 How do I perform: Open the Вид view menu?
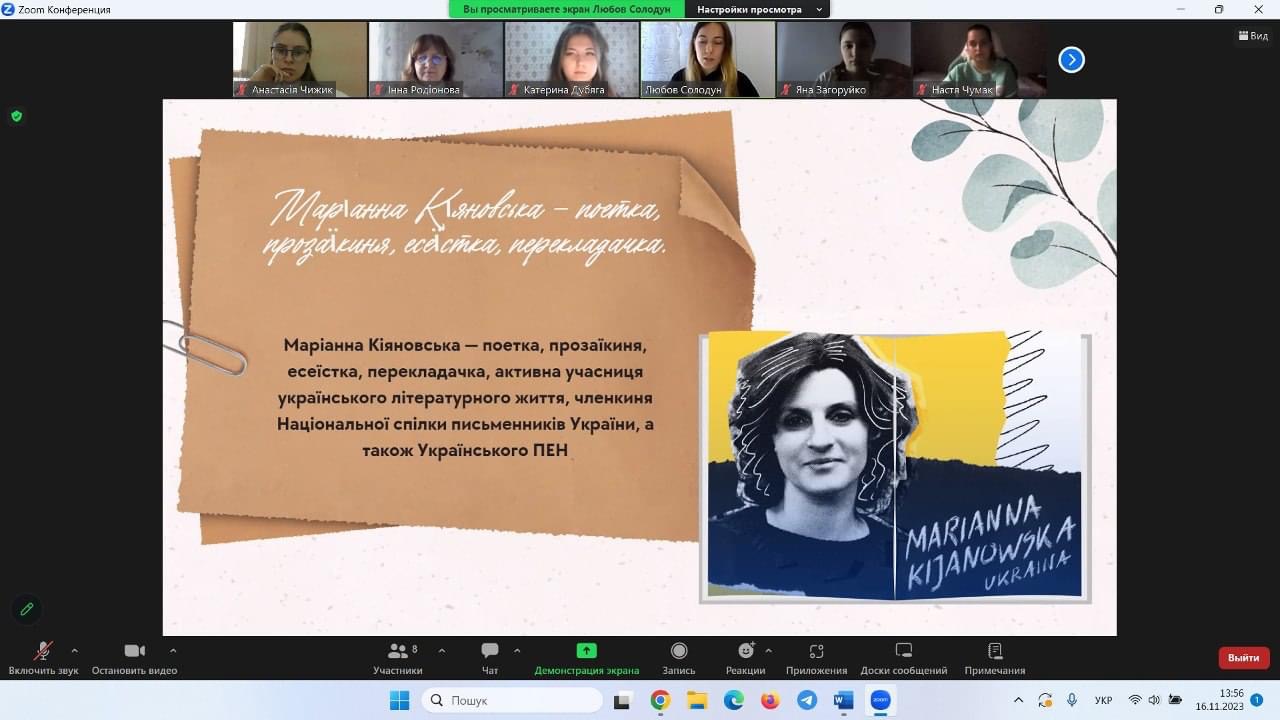click(x=1253, y=36)
